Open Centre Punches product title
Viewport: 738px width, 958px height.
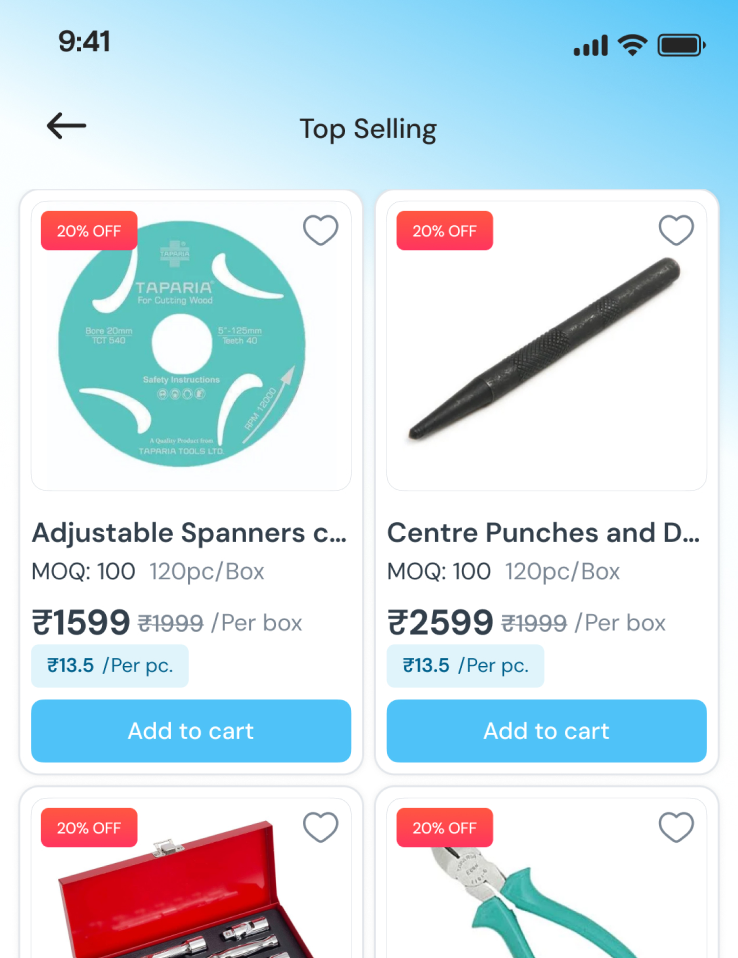[544, 533]
